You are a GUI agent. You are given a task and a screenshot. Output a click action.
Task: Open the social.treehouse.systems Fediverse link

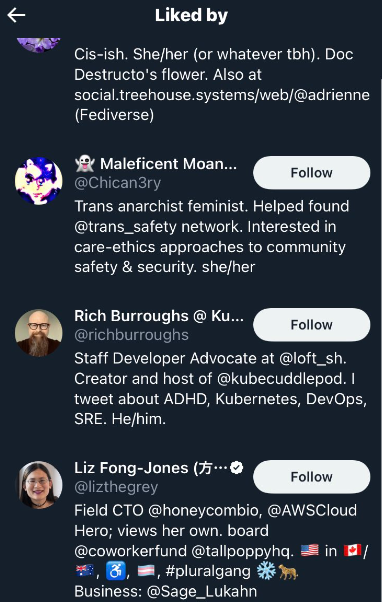coord(222,95)
